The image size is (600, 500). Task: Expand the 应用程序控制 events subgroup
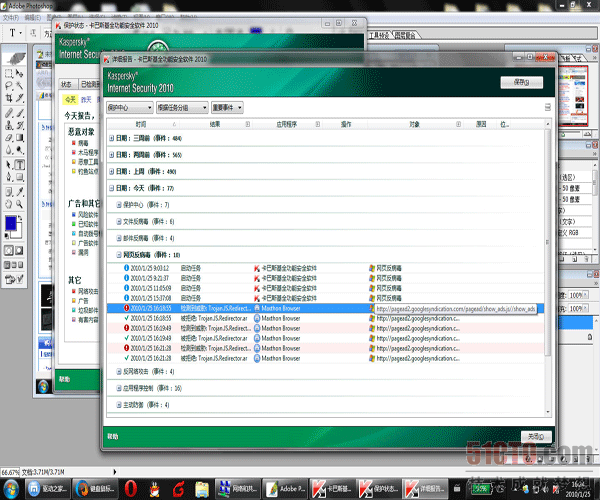click(119, 388)
